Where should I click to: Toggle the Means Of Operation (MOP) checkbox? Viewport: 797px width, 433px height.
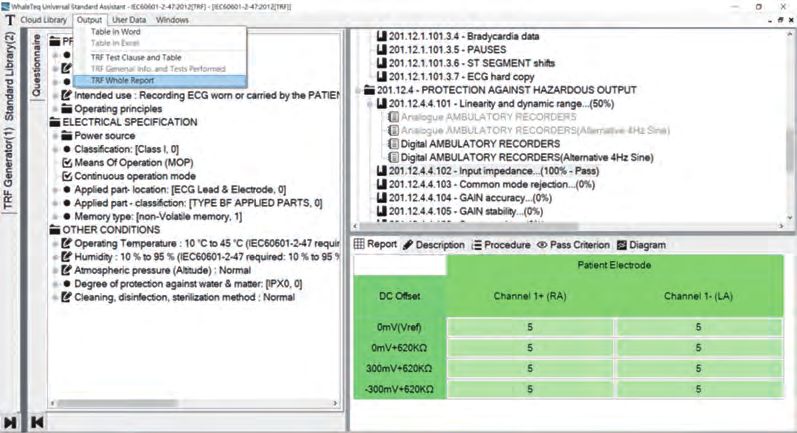[67, 163]
